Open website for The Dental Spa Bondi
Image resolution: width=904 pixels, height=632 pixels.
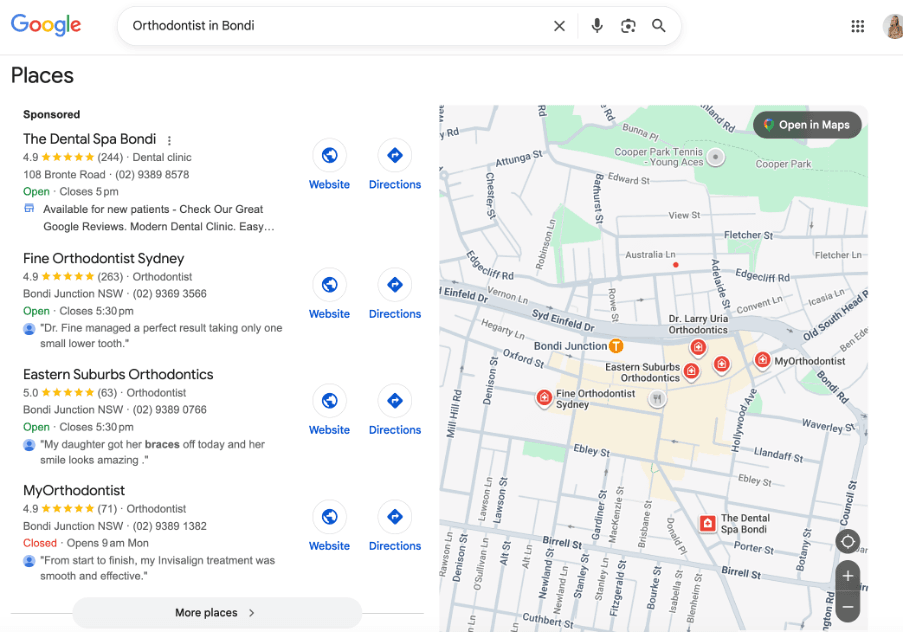pyautogui.click(x=329, y=165)
